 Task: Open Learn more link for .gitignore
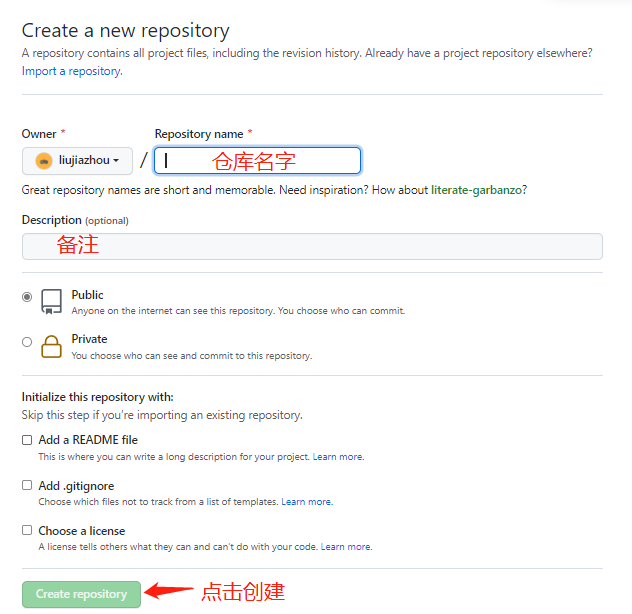[306, 502]
